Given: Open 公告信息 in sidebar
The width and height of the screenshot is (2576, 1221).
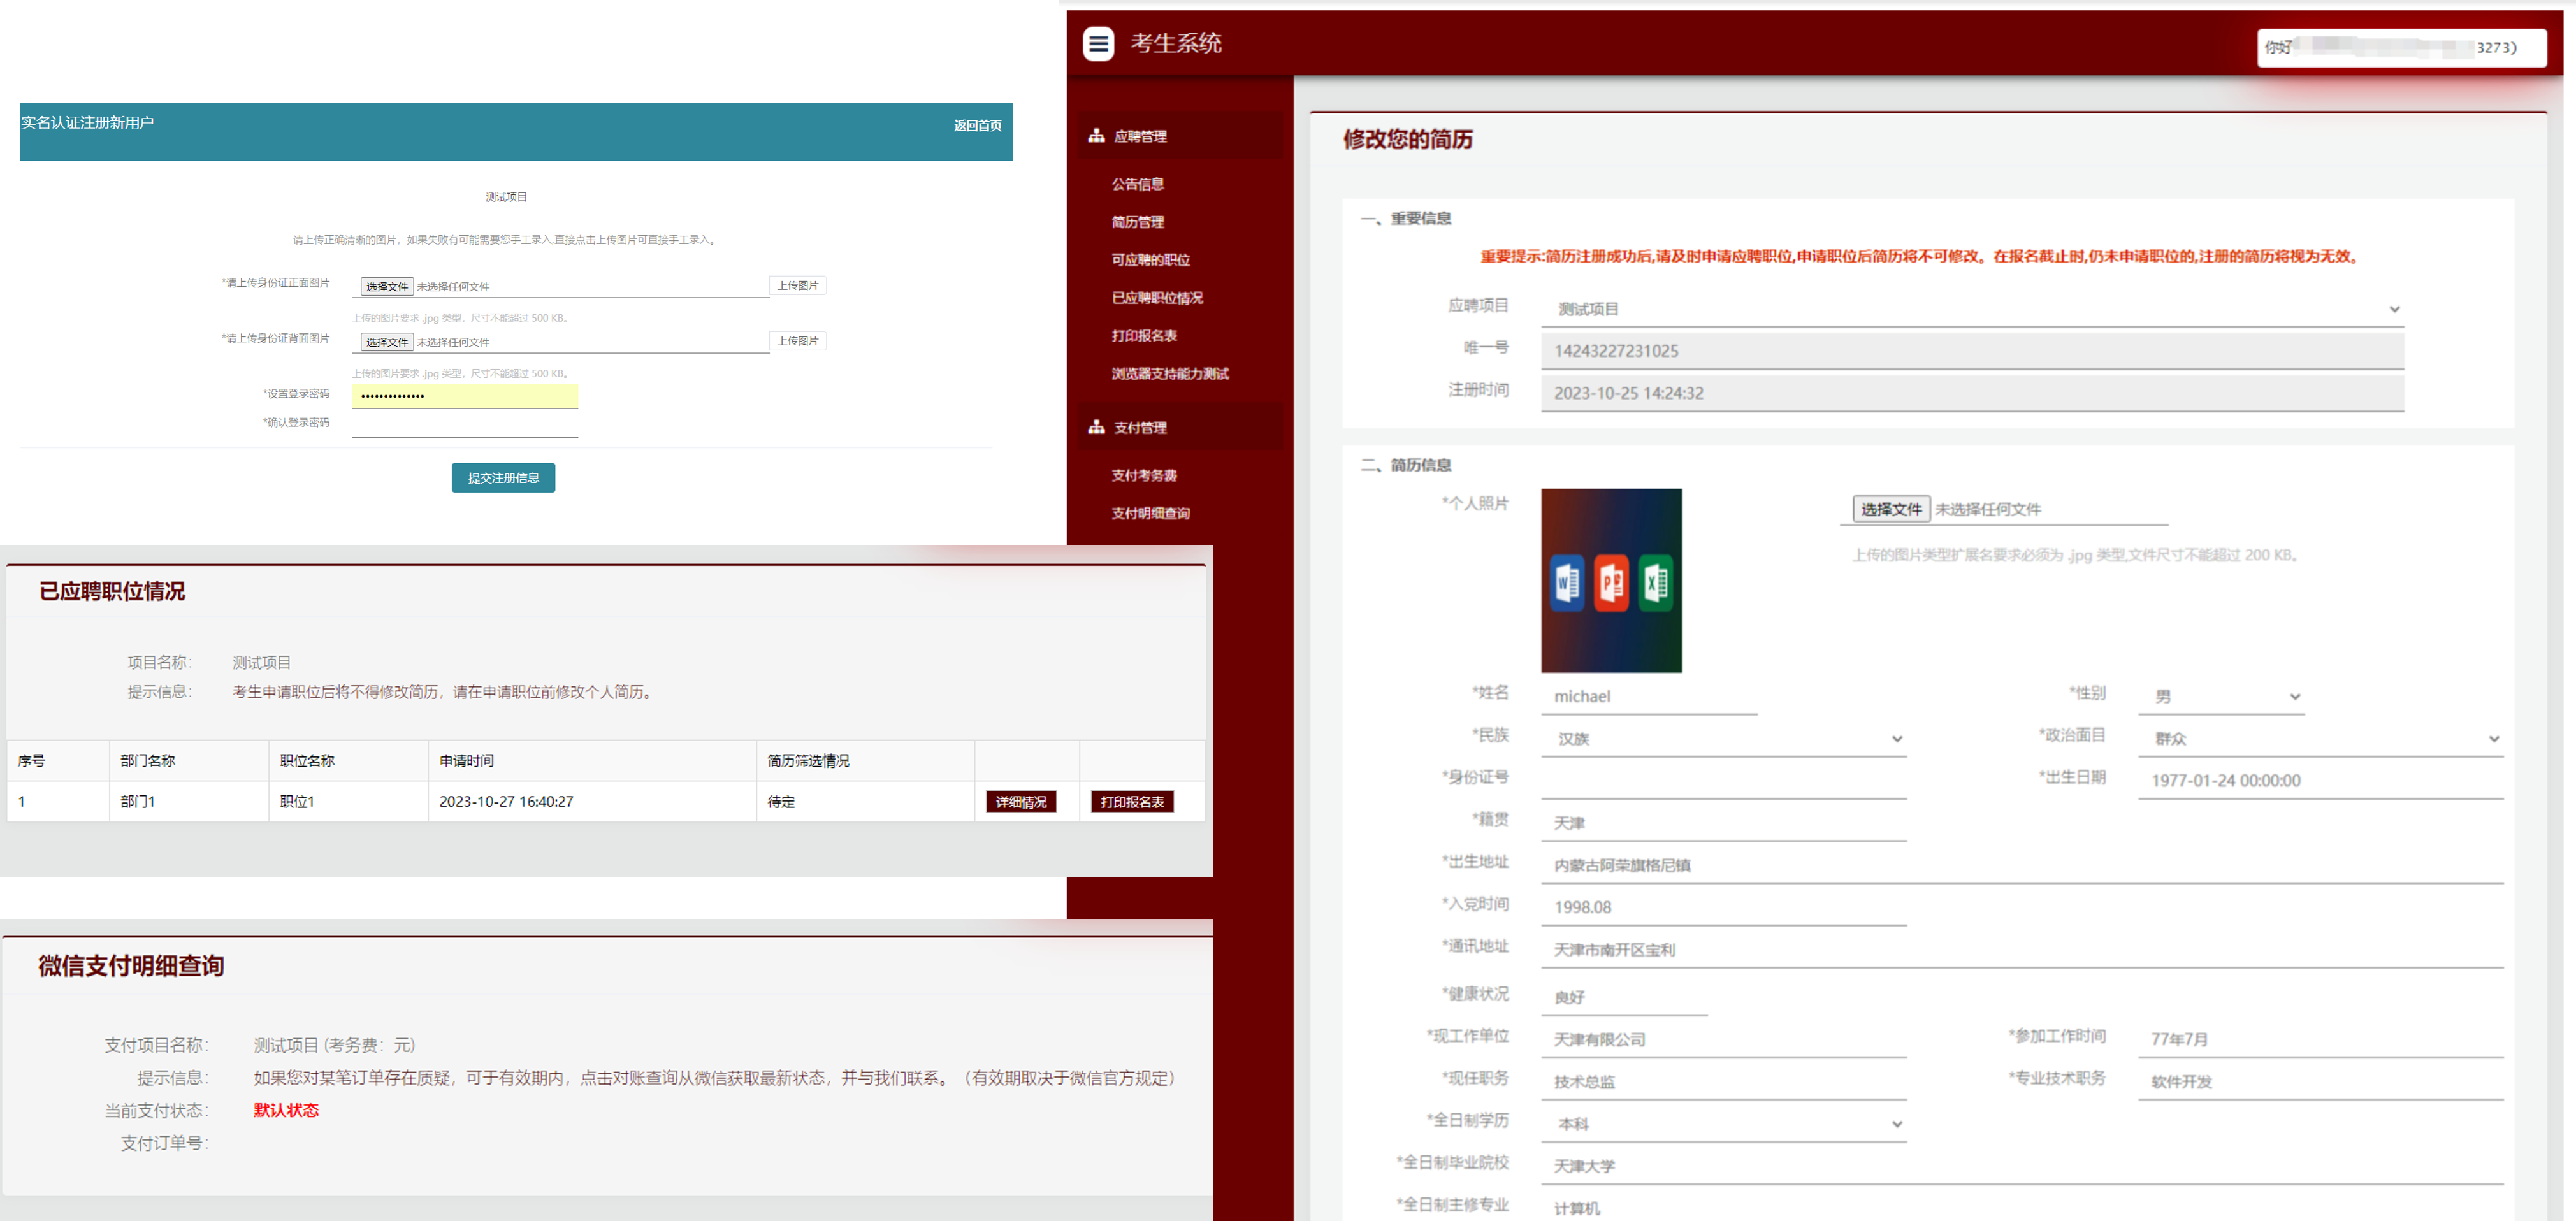Looking at the screenshot, I should tap(1137, 184).
